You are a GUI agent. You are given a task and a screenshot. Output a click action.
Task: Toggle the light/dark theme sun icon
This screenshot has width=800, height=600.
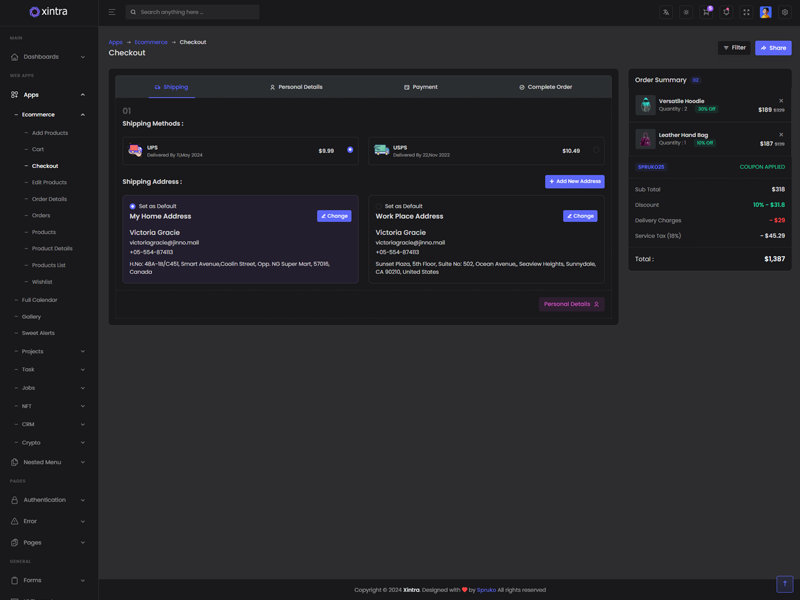point(686,12)
